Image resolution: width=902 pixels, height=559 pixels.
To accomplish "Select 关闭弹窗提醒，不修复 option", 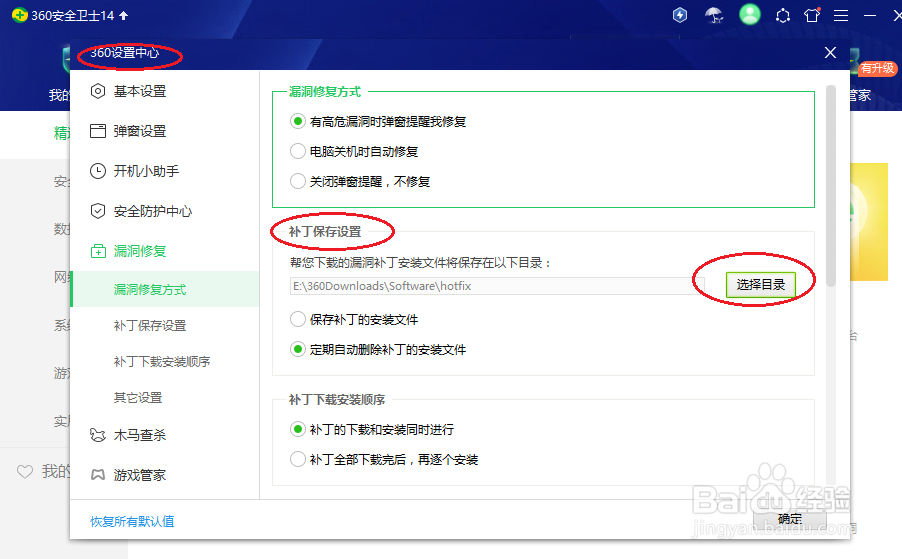I will (361, 181).
